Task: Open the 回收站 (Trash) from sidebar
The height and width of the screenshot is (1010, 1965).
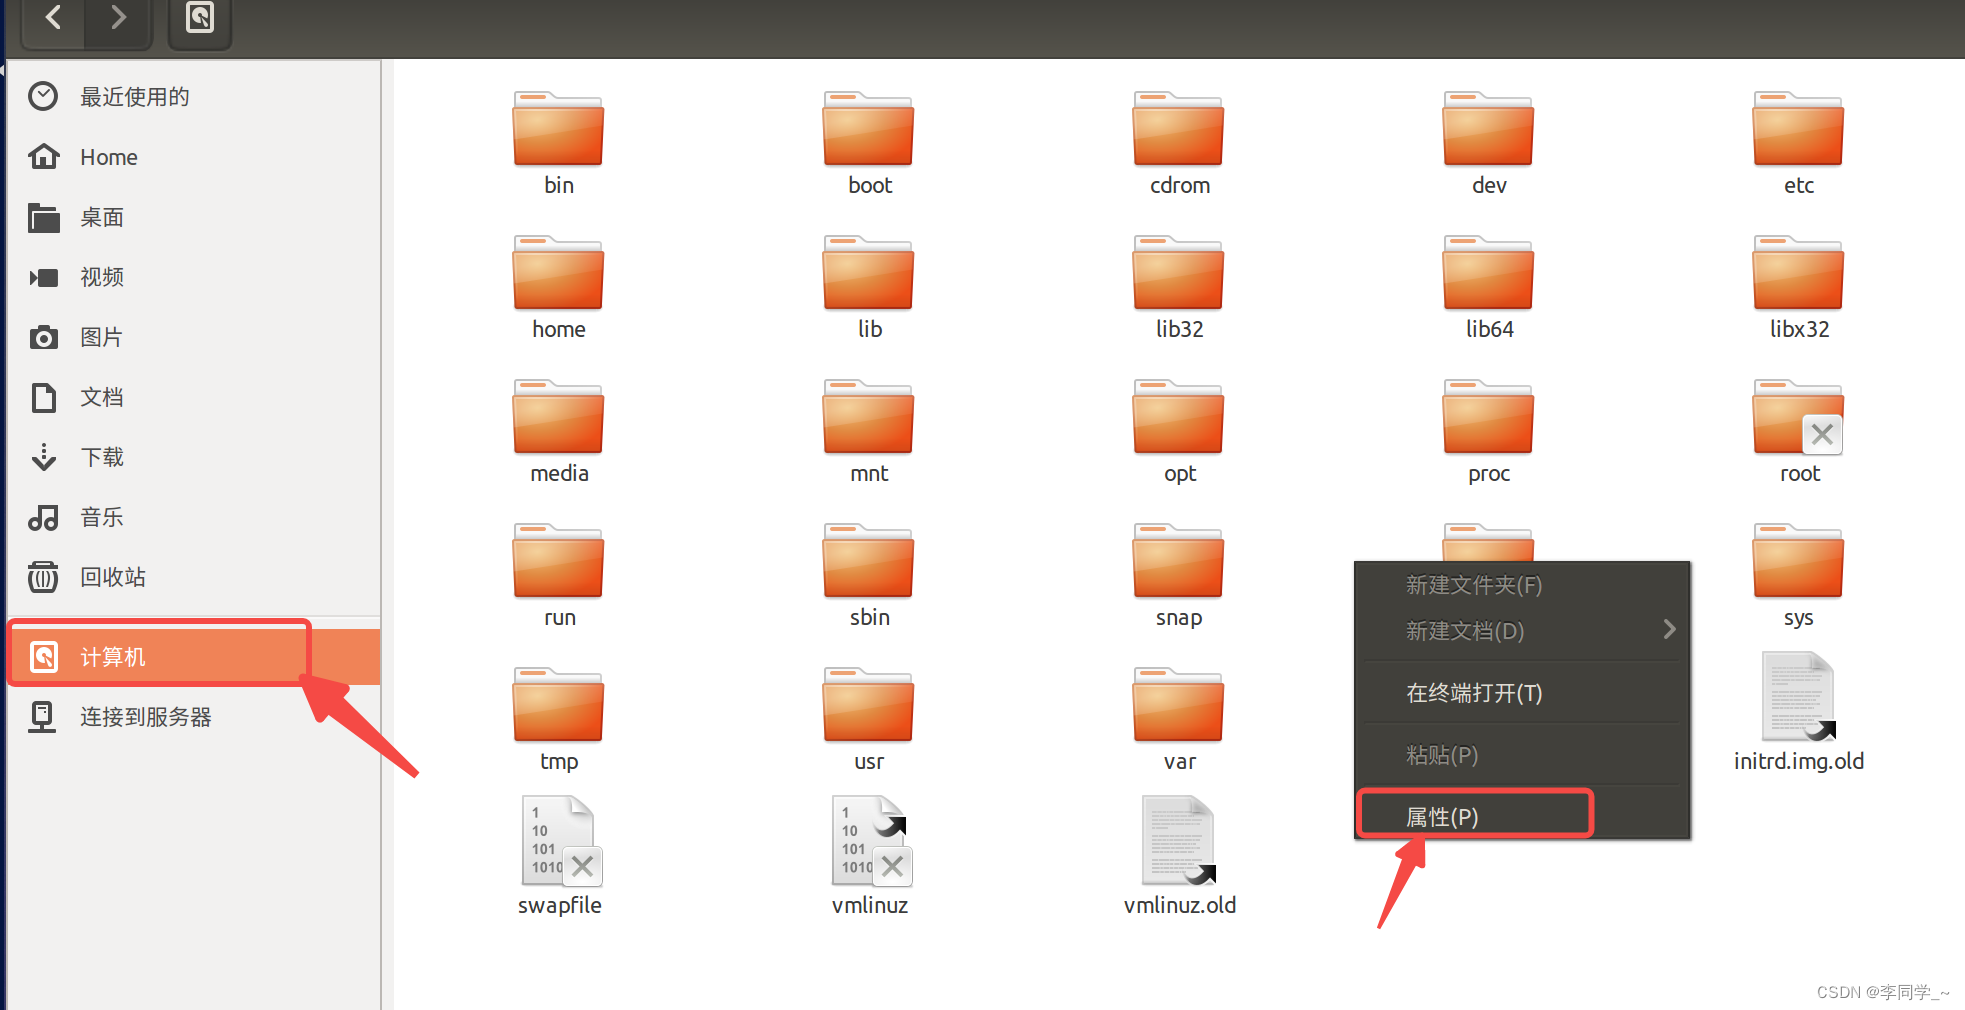Action: (112, 577)
